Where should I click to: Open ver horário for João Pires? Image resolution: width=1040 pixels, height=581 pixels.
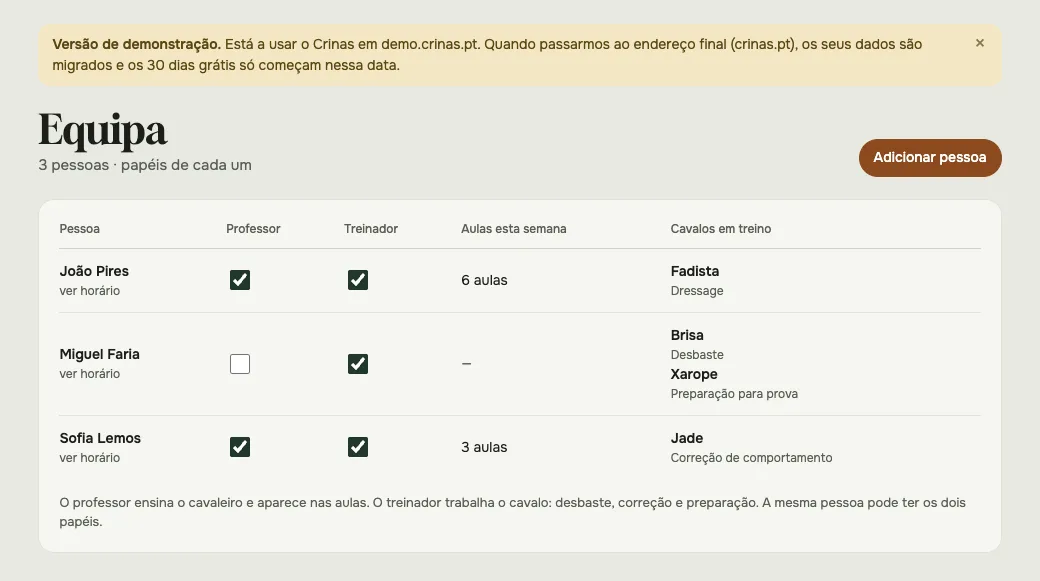click(x=90, y=290)
